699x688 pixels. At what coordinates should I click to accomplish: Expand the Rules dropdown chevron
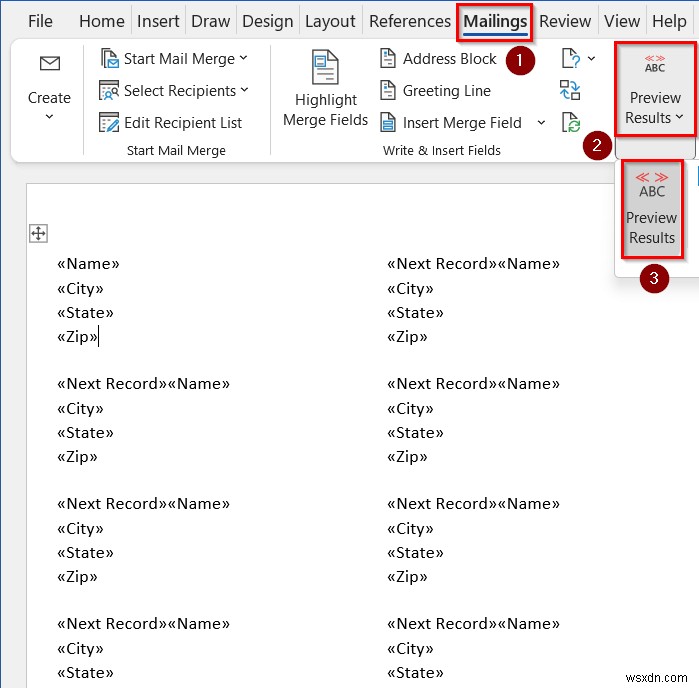[x=591, y=58]
